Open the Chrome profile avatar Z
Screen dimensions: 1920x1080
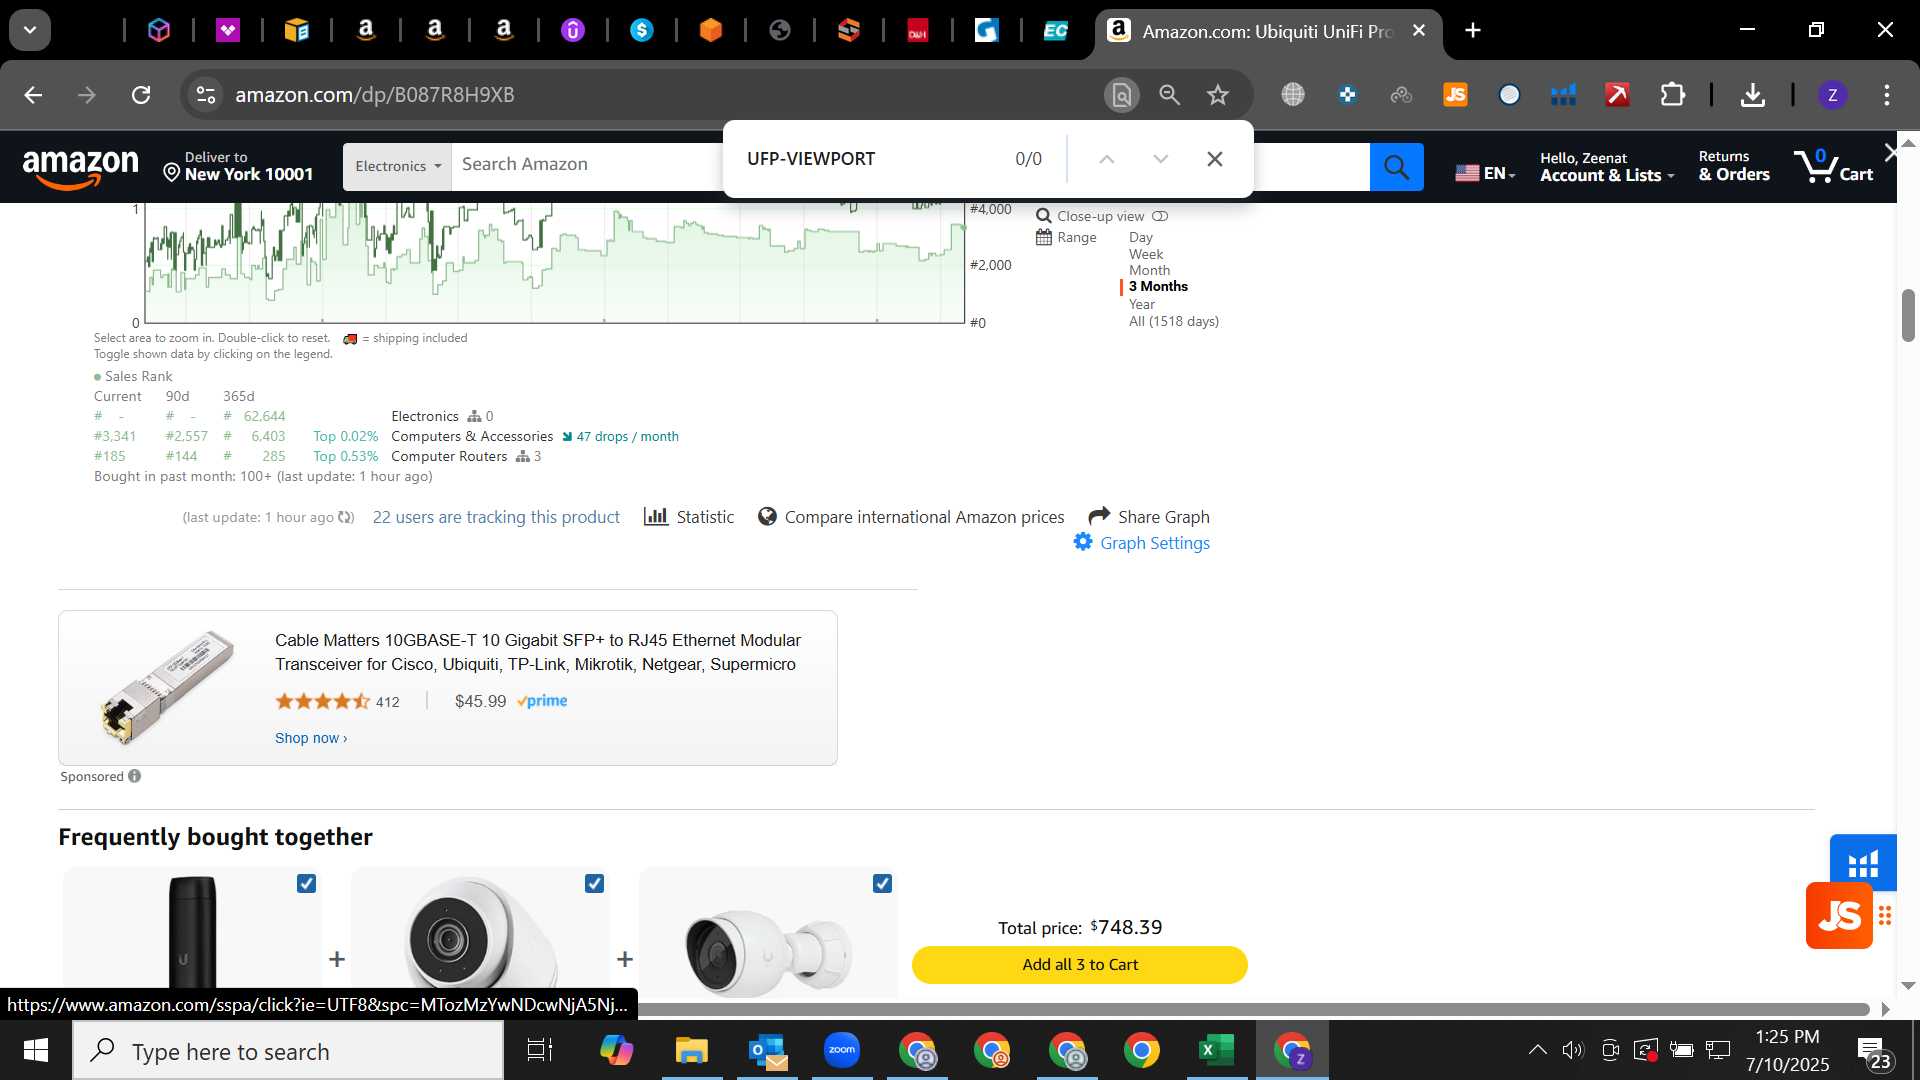click(1832, 95)
